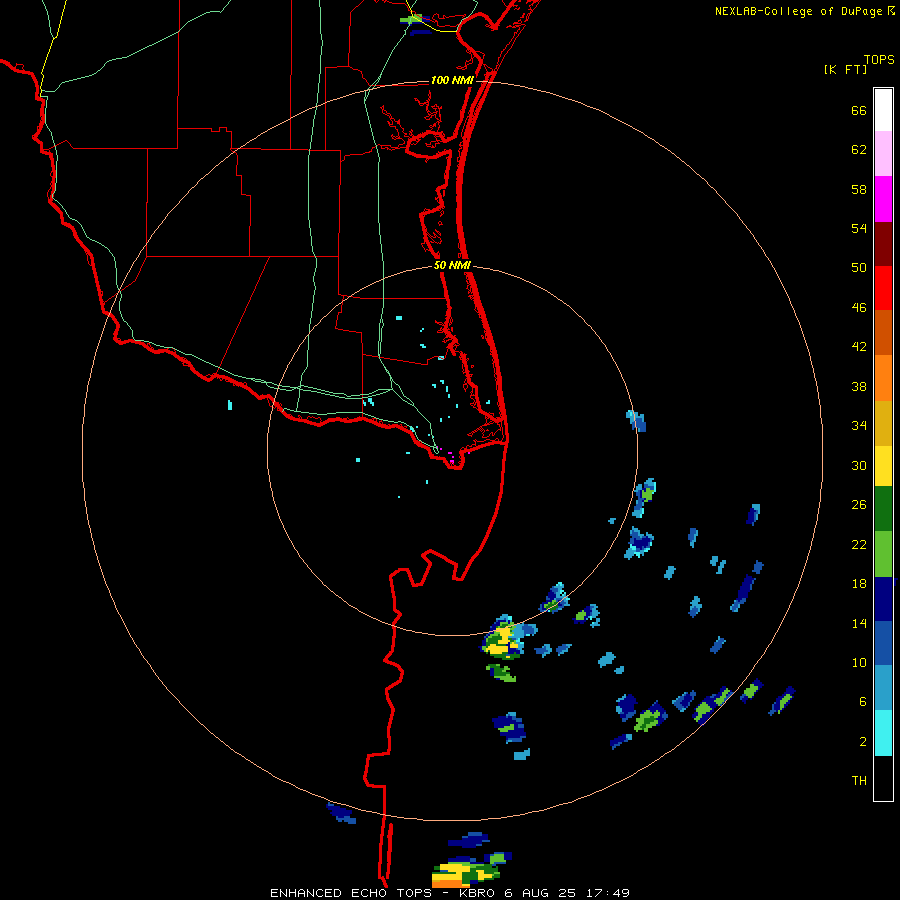
Task: Click the 50 NMI range ring label
Action: pyautogui.click(x=452, y=265)
